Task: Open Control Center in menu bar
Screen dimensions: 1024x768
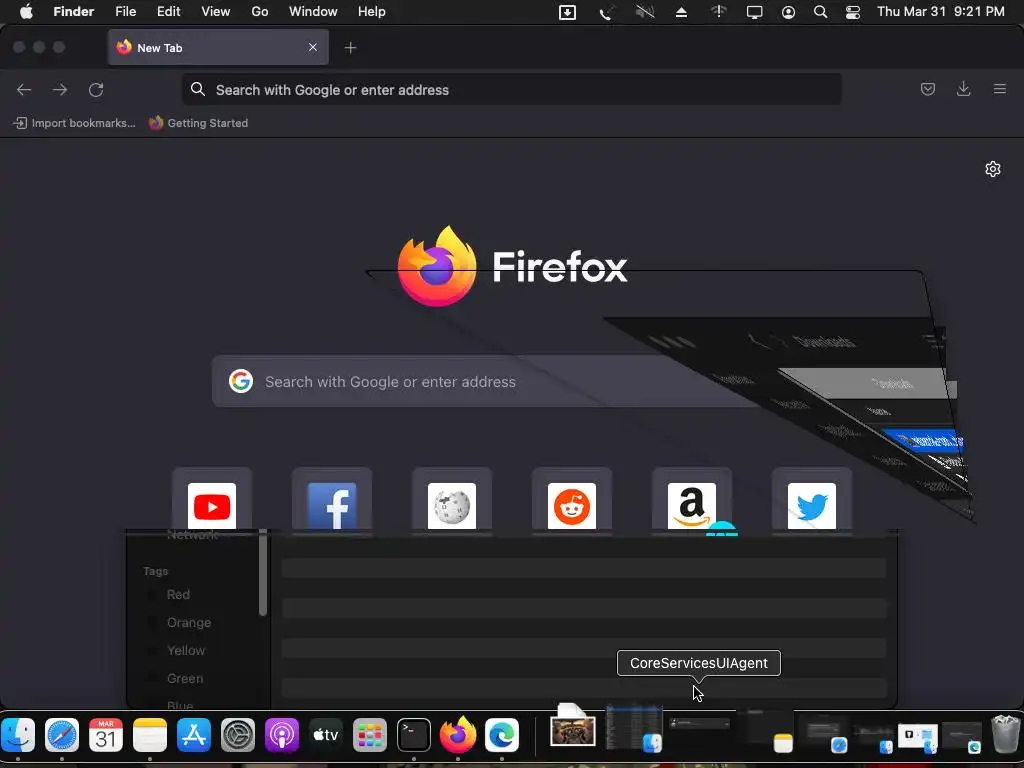Action: click(853, 12)
